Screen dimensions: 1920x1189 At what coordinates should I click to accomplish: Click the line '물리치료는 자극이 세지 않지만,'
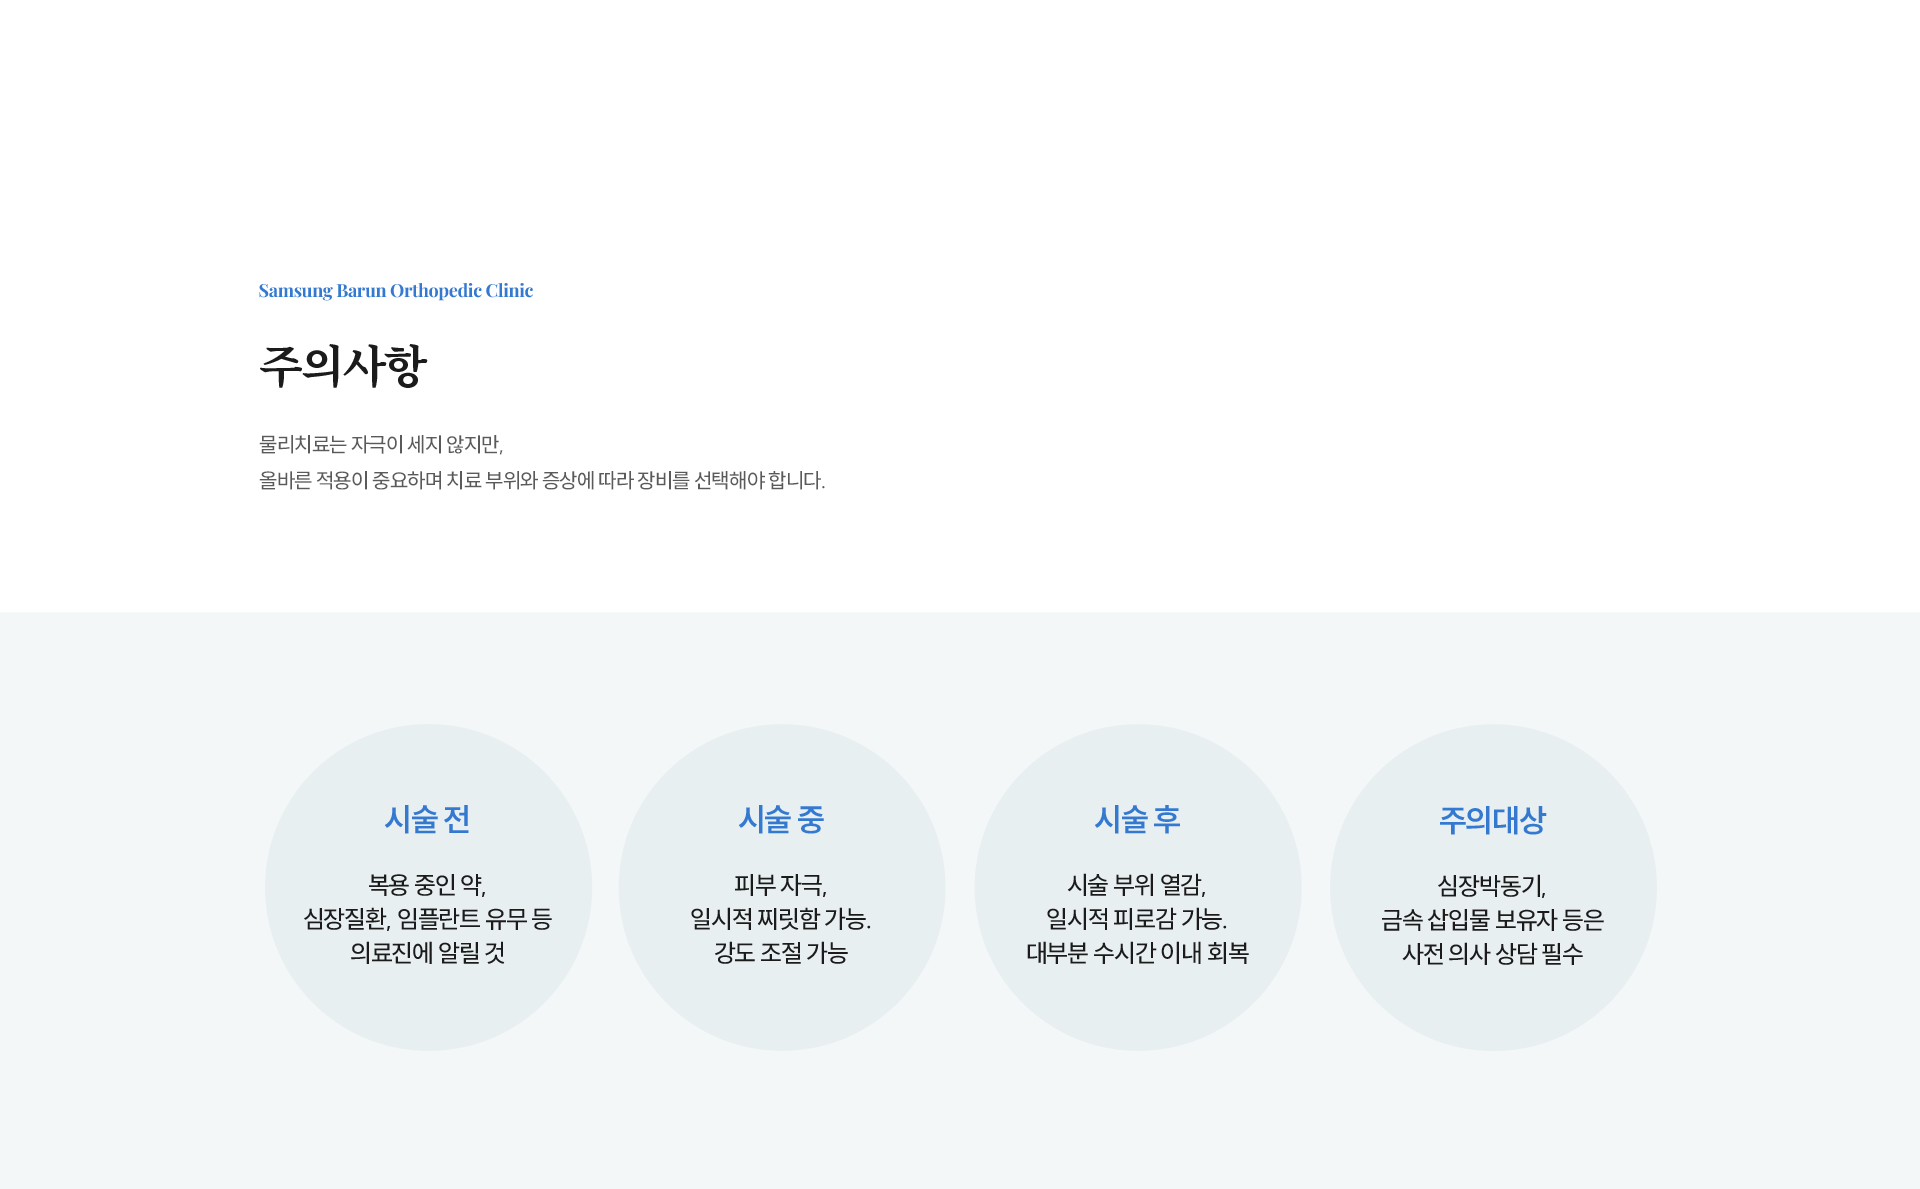(x=381, y=444)
